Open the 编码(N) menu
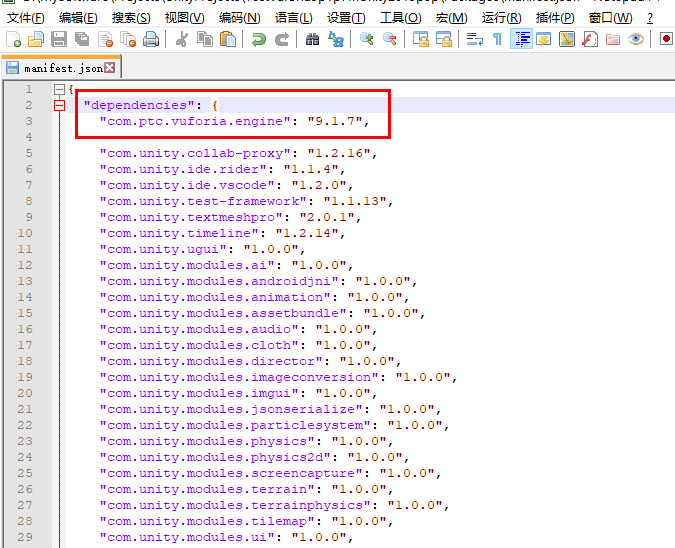Viewport: 675px width, 548px height. (240, 18)
